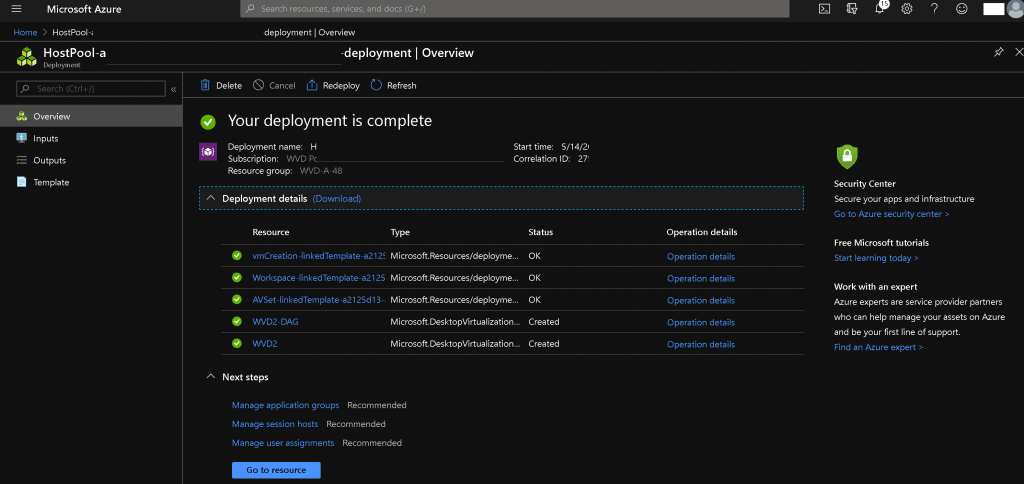Open the WVD2 resource link

pos(265,344)
